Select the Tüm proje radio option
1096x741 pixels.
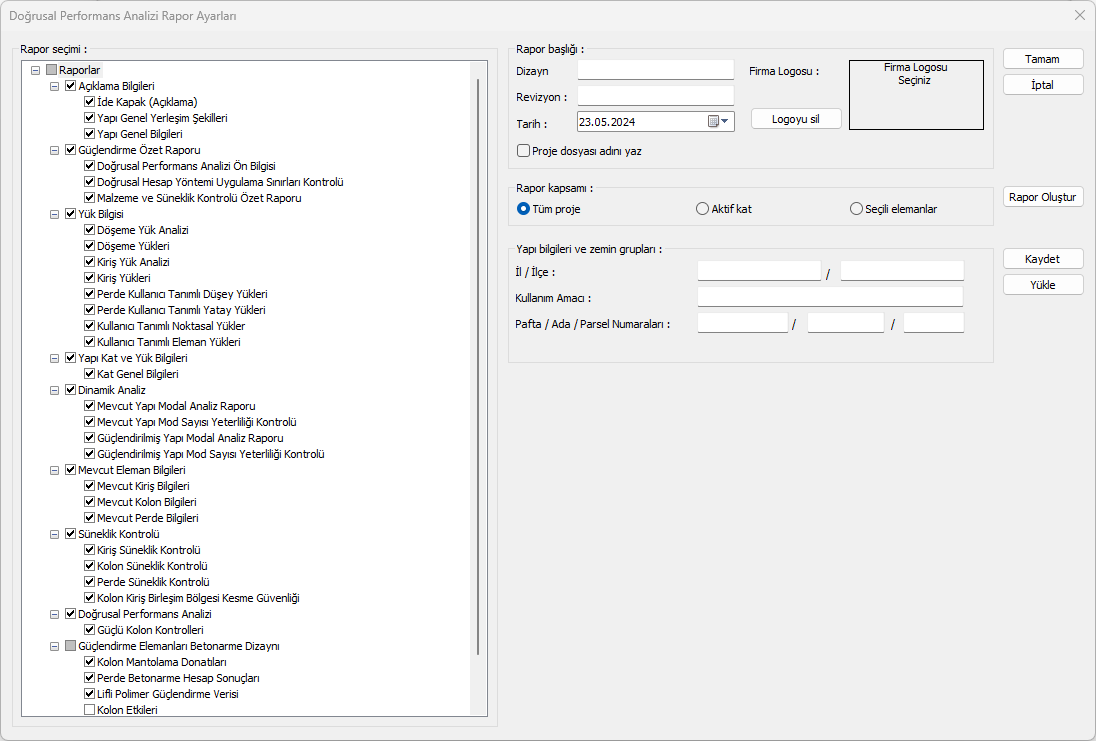523,209
